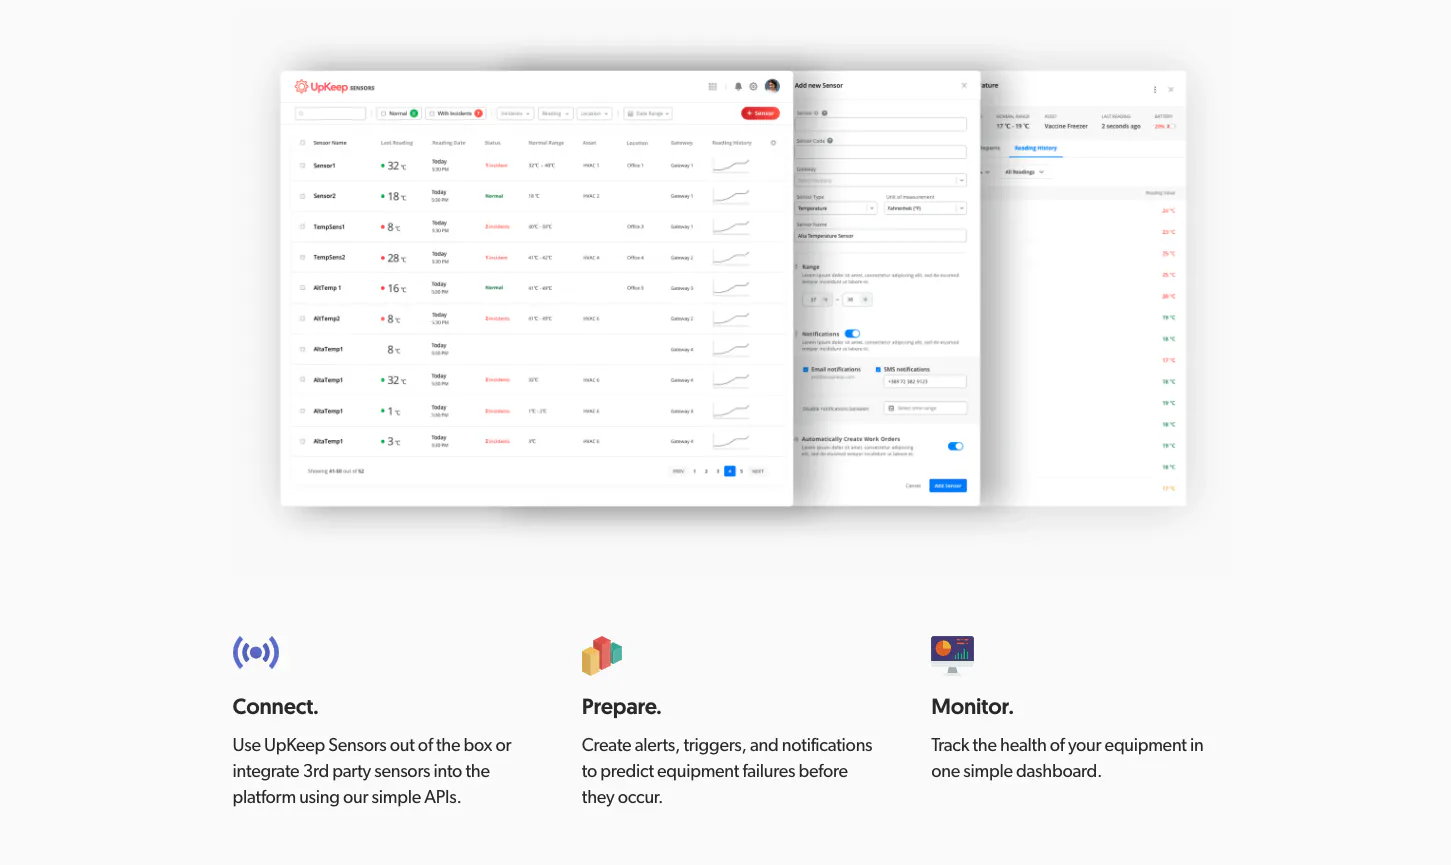Viewport: 1451px width, 865px height.
Task: Open the Date Range picker dropdown
Action: [x=648, y=114]
